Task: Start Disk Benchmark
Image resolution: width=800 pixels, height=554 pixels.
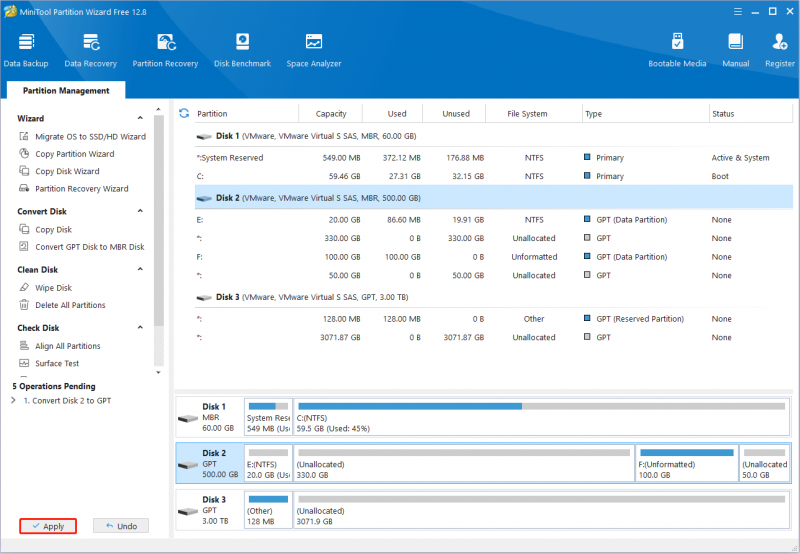Action: (x=242, y=49)
